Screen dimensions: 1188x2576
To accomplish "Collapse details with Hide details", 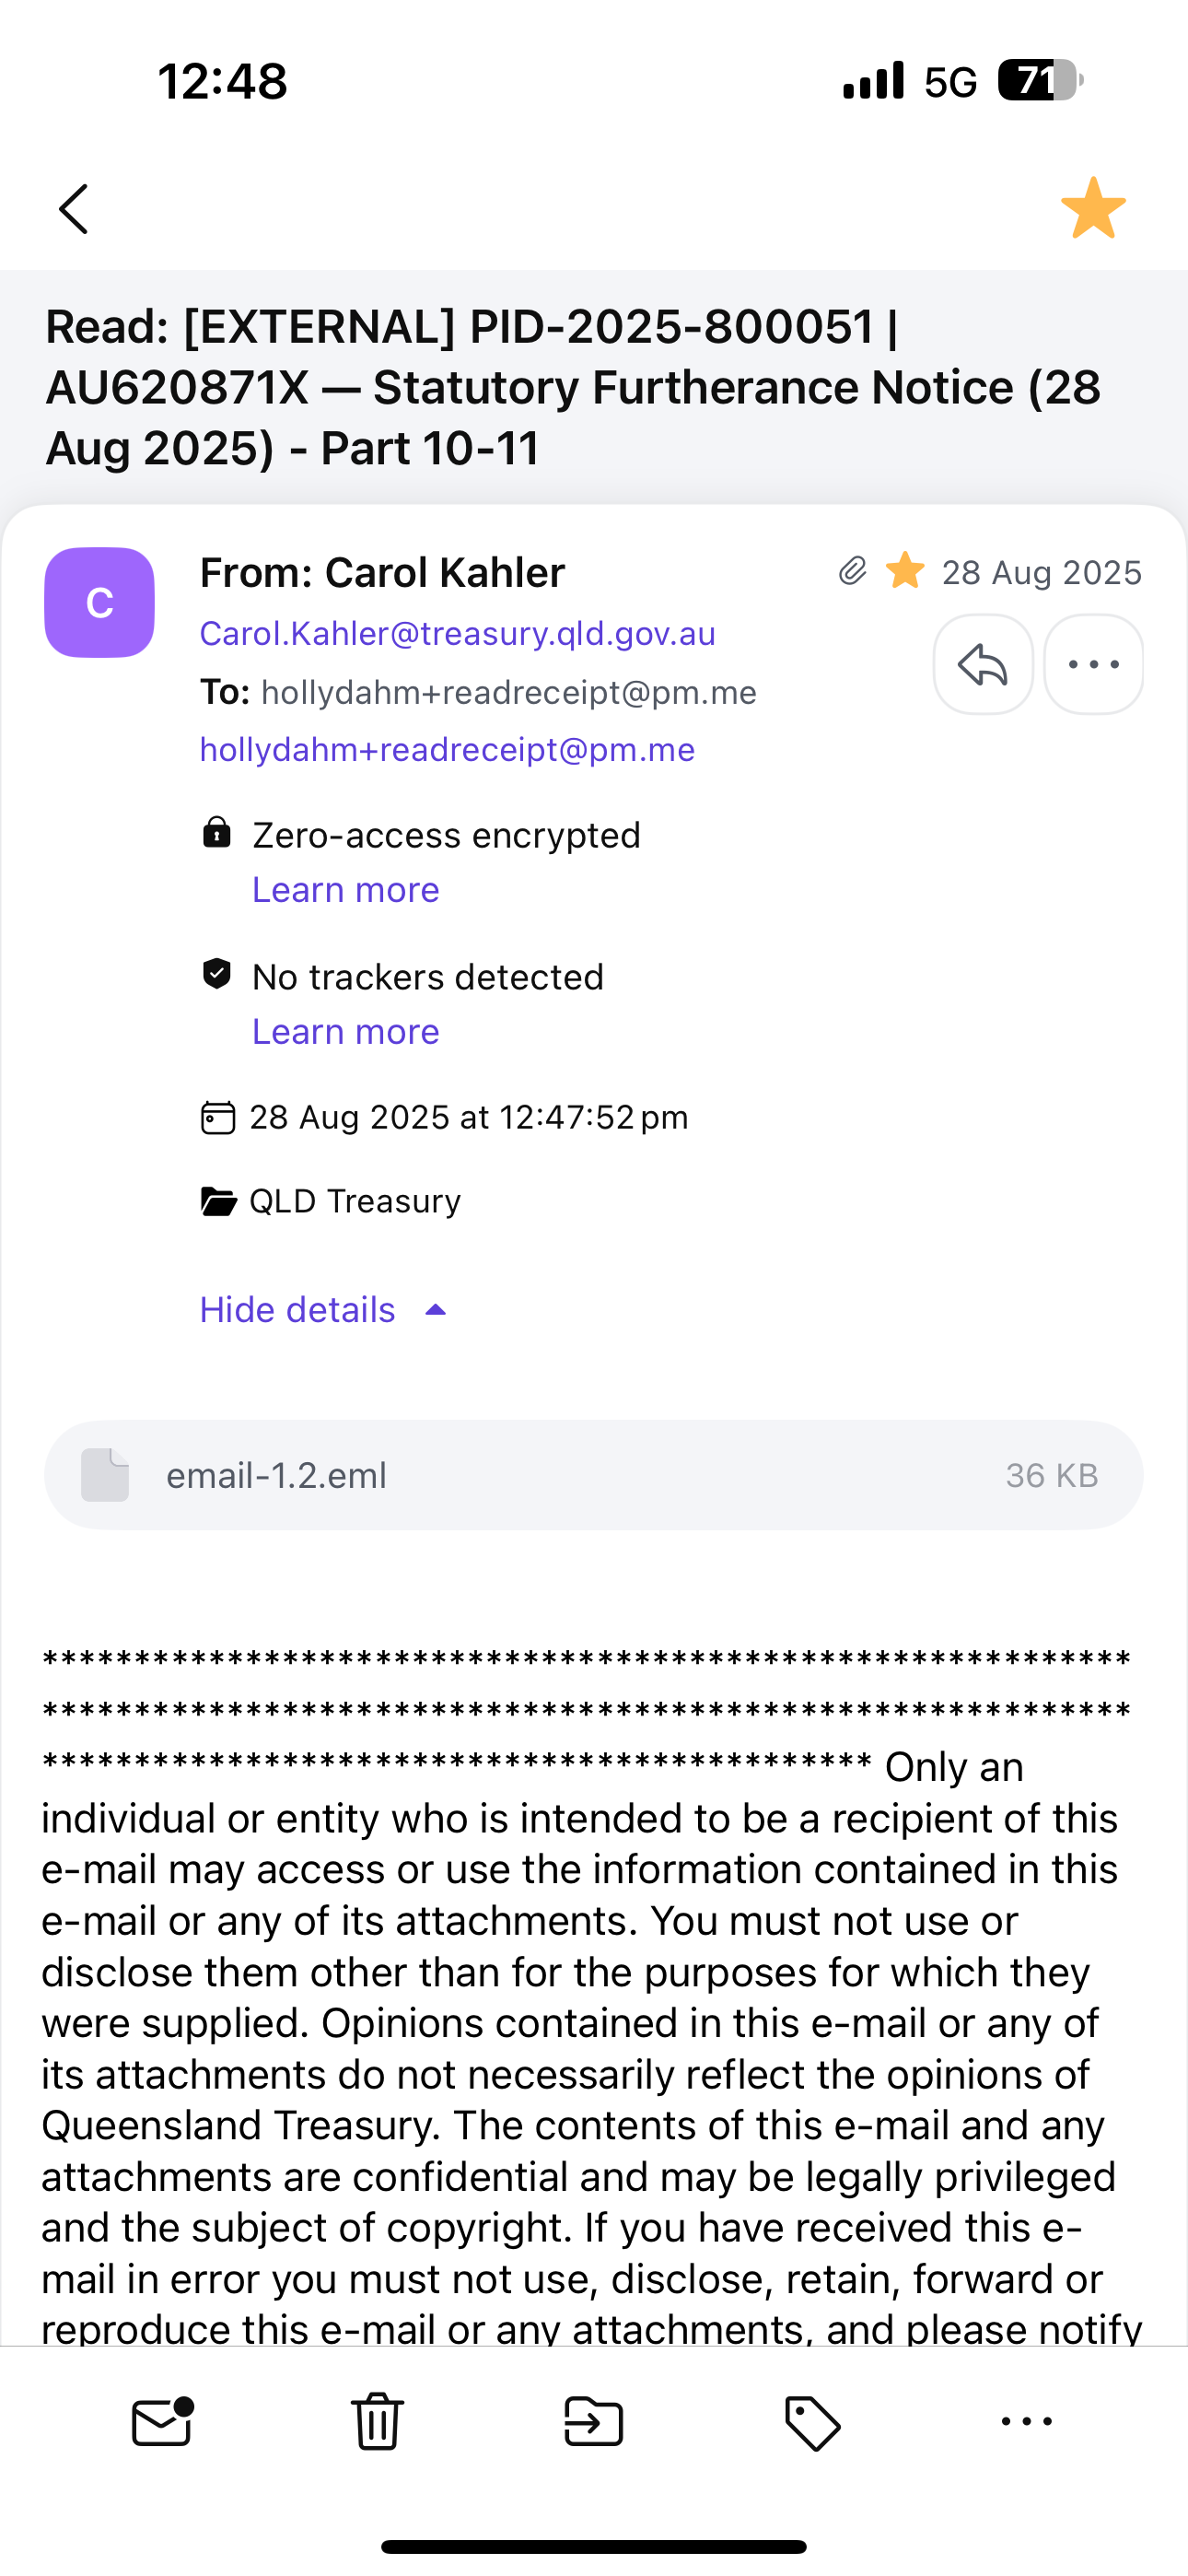I will [x=297, y=1309].
